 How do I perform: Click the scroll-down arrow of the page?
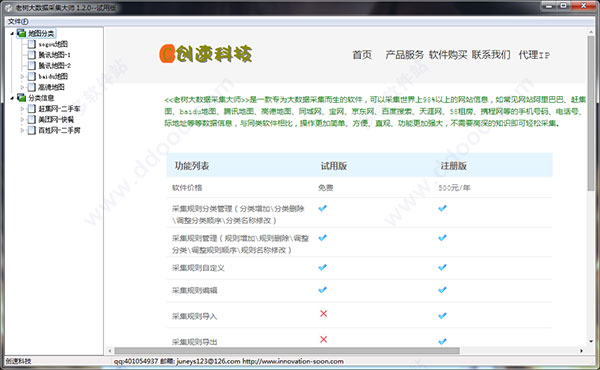coord(591,341)
